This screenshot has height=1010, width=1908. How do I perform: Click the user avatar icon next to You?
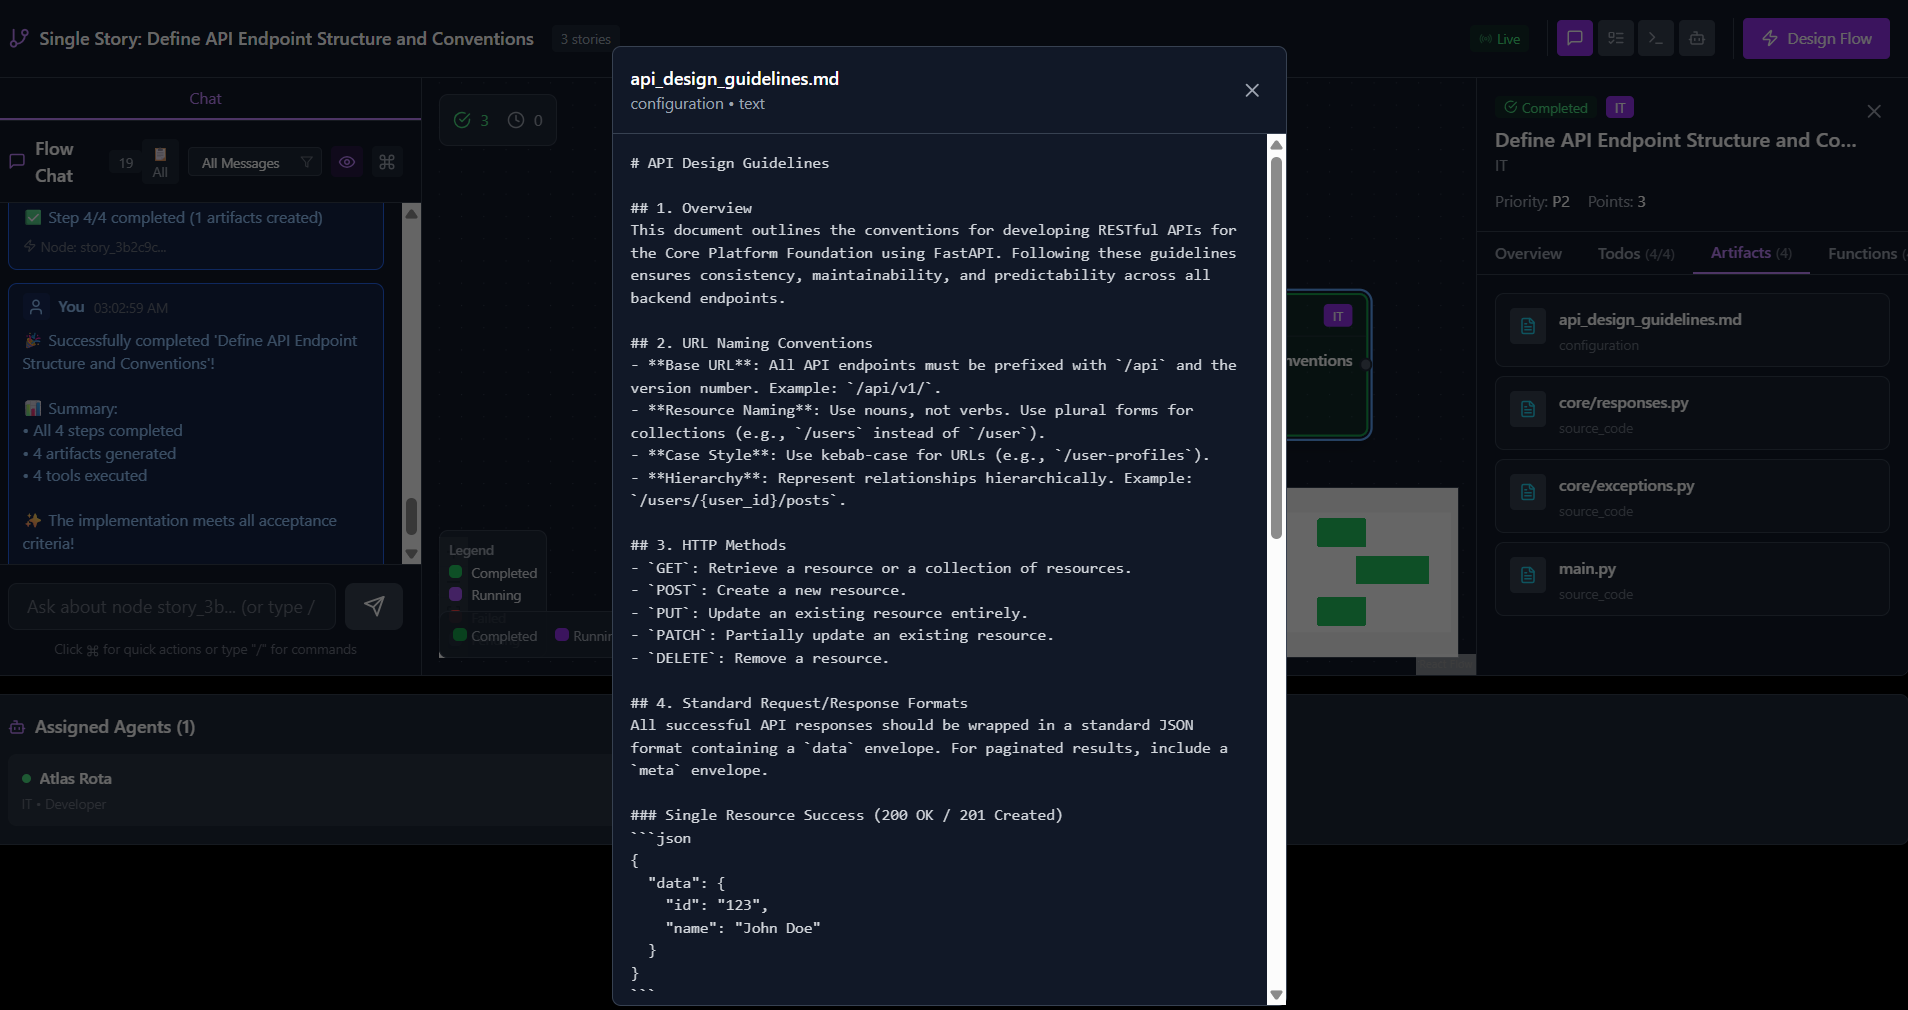[x=36, y=307]
